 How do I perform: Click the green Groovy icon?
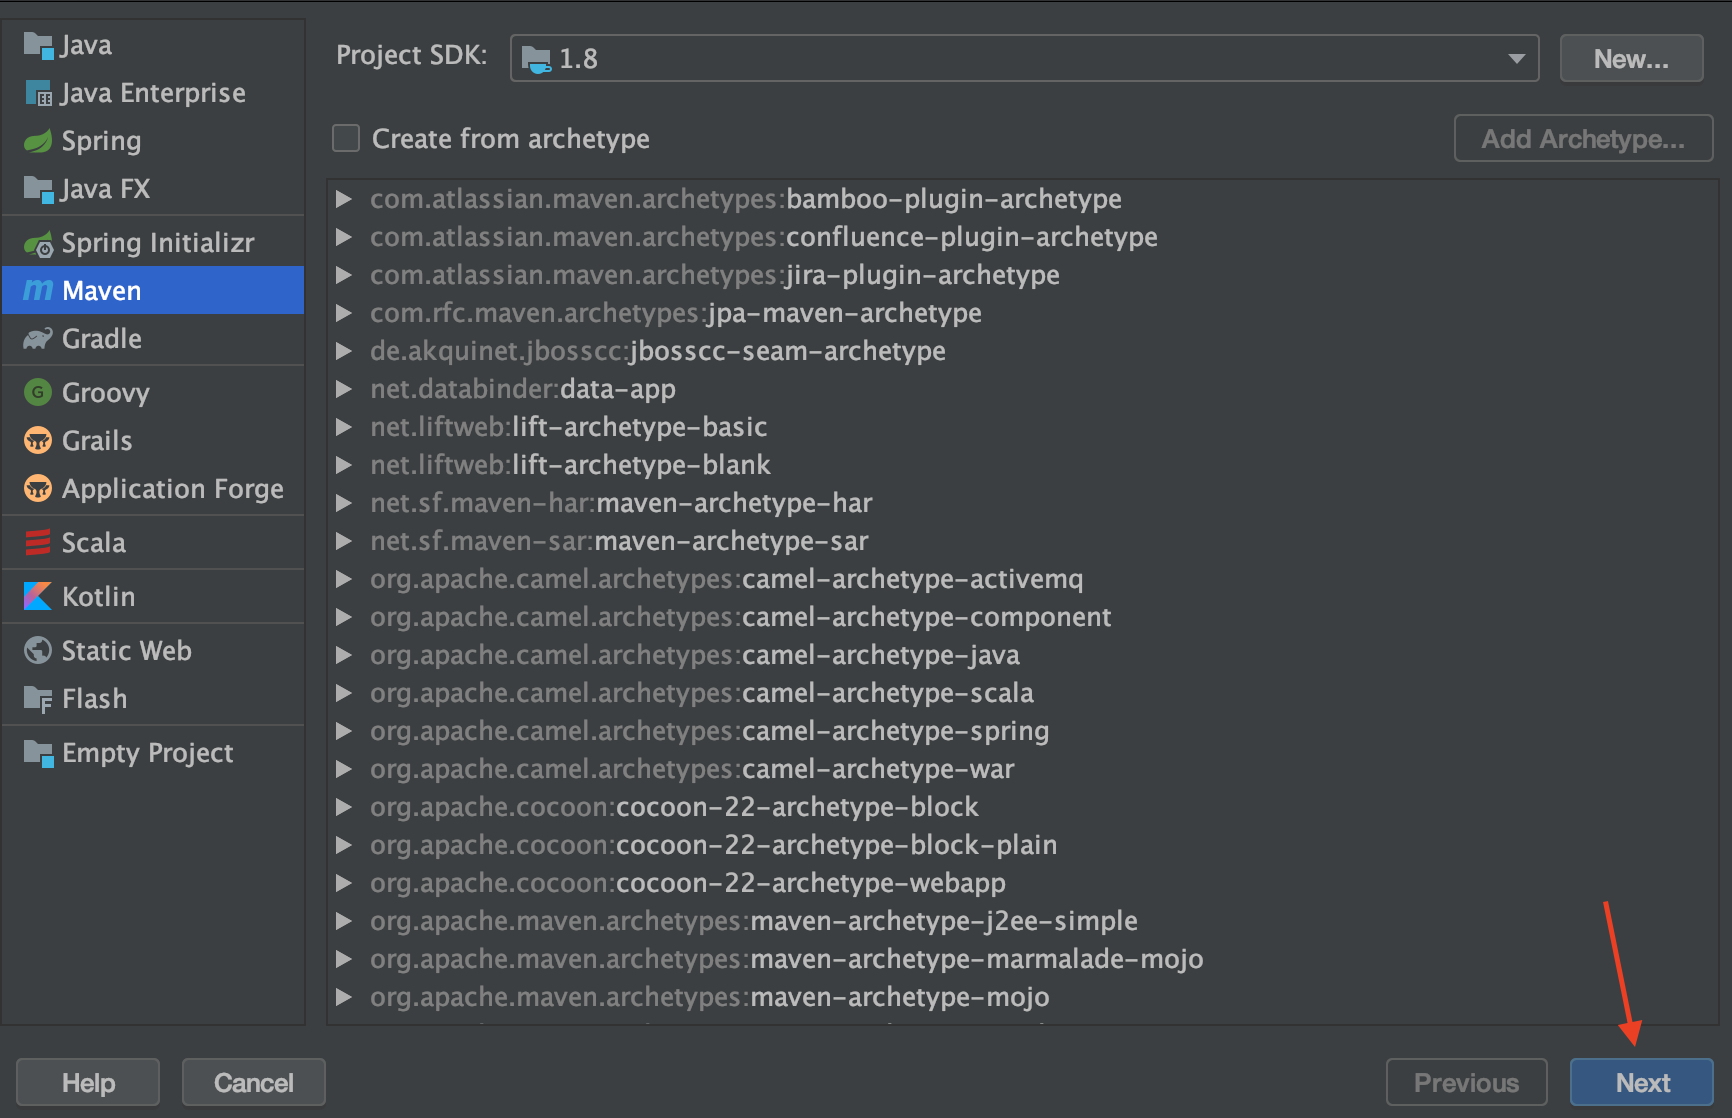pyautogui.click(x=38, y=392)
